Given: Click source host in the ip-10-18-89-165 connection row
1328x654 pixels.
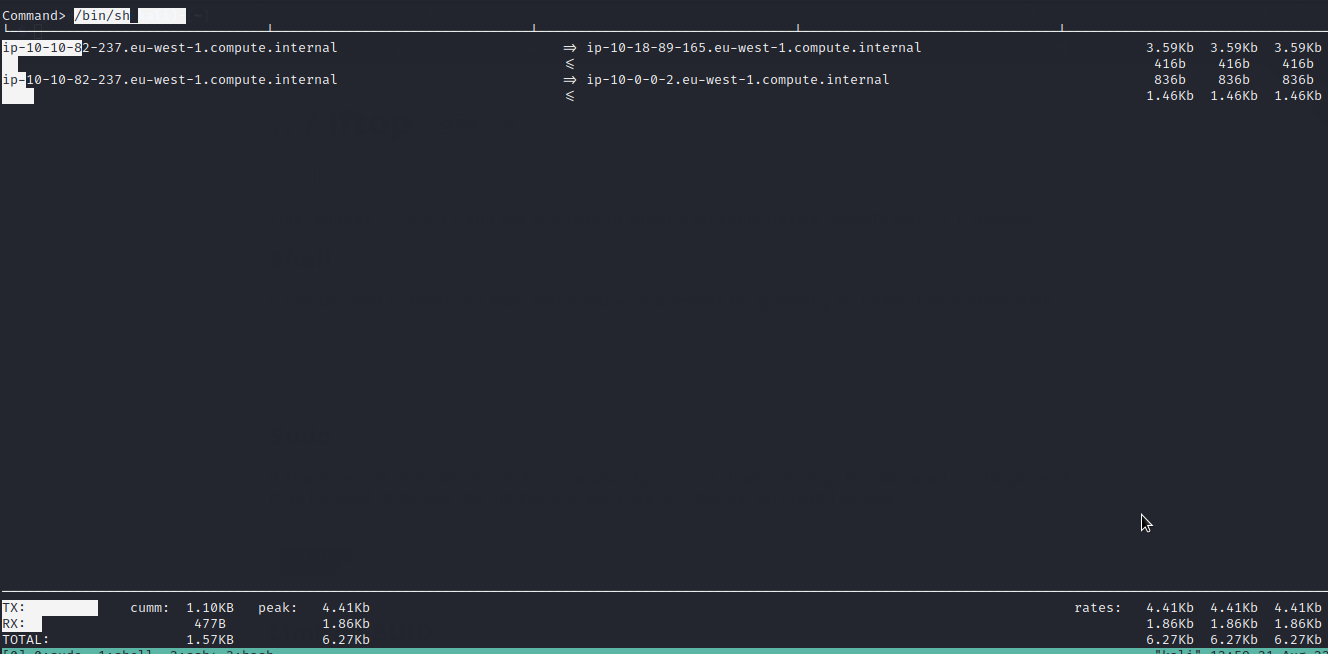Looking at the screenshot, I should [x=170, y=48].
